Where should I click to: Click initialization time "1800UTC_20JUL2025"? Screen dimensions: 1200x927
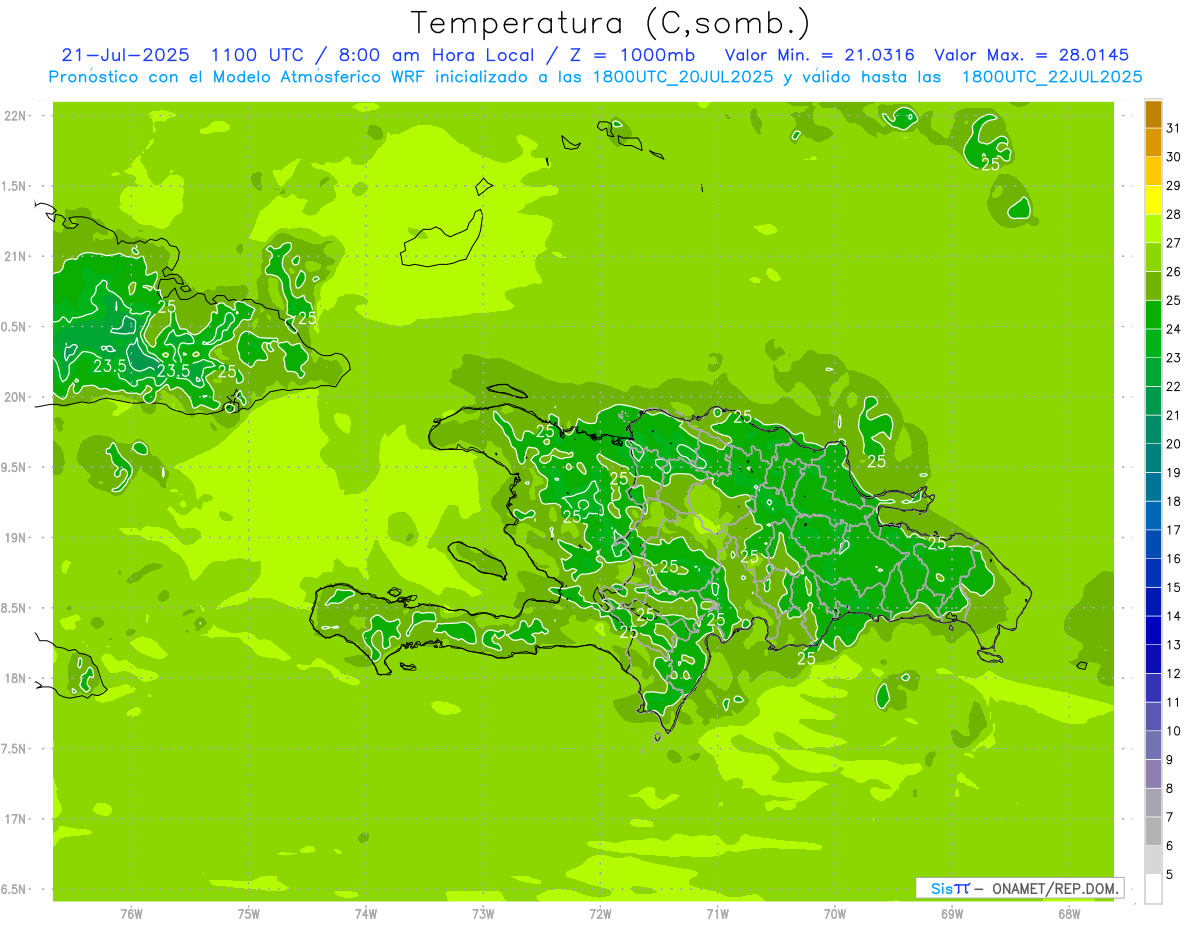681,77
